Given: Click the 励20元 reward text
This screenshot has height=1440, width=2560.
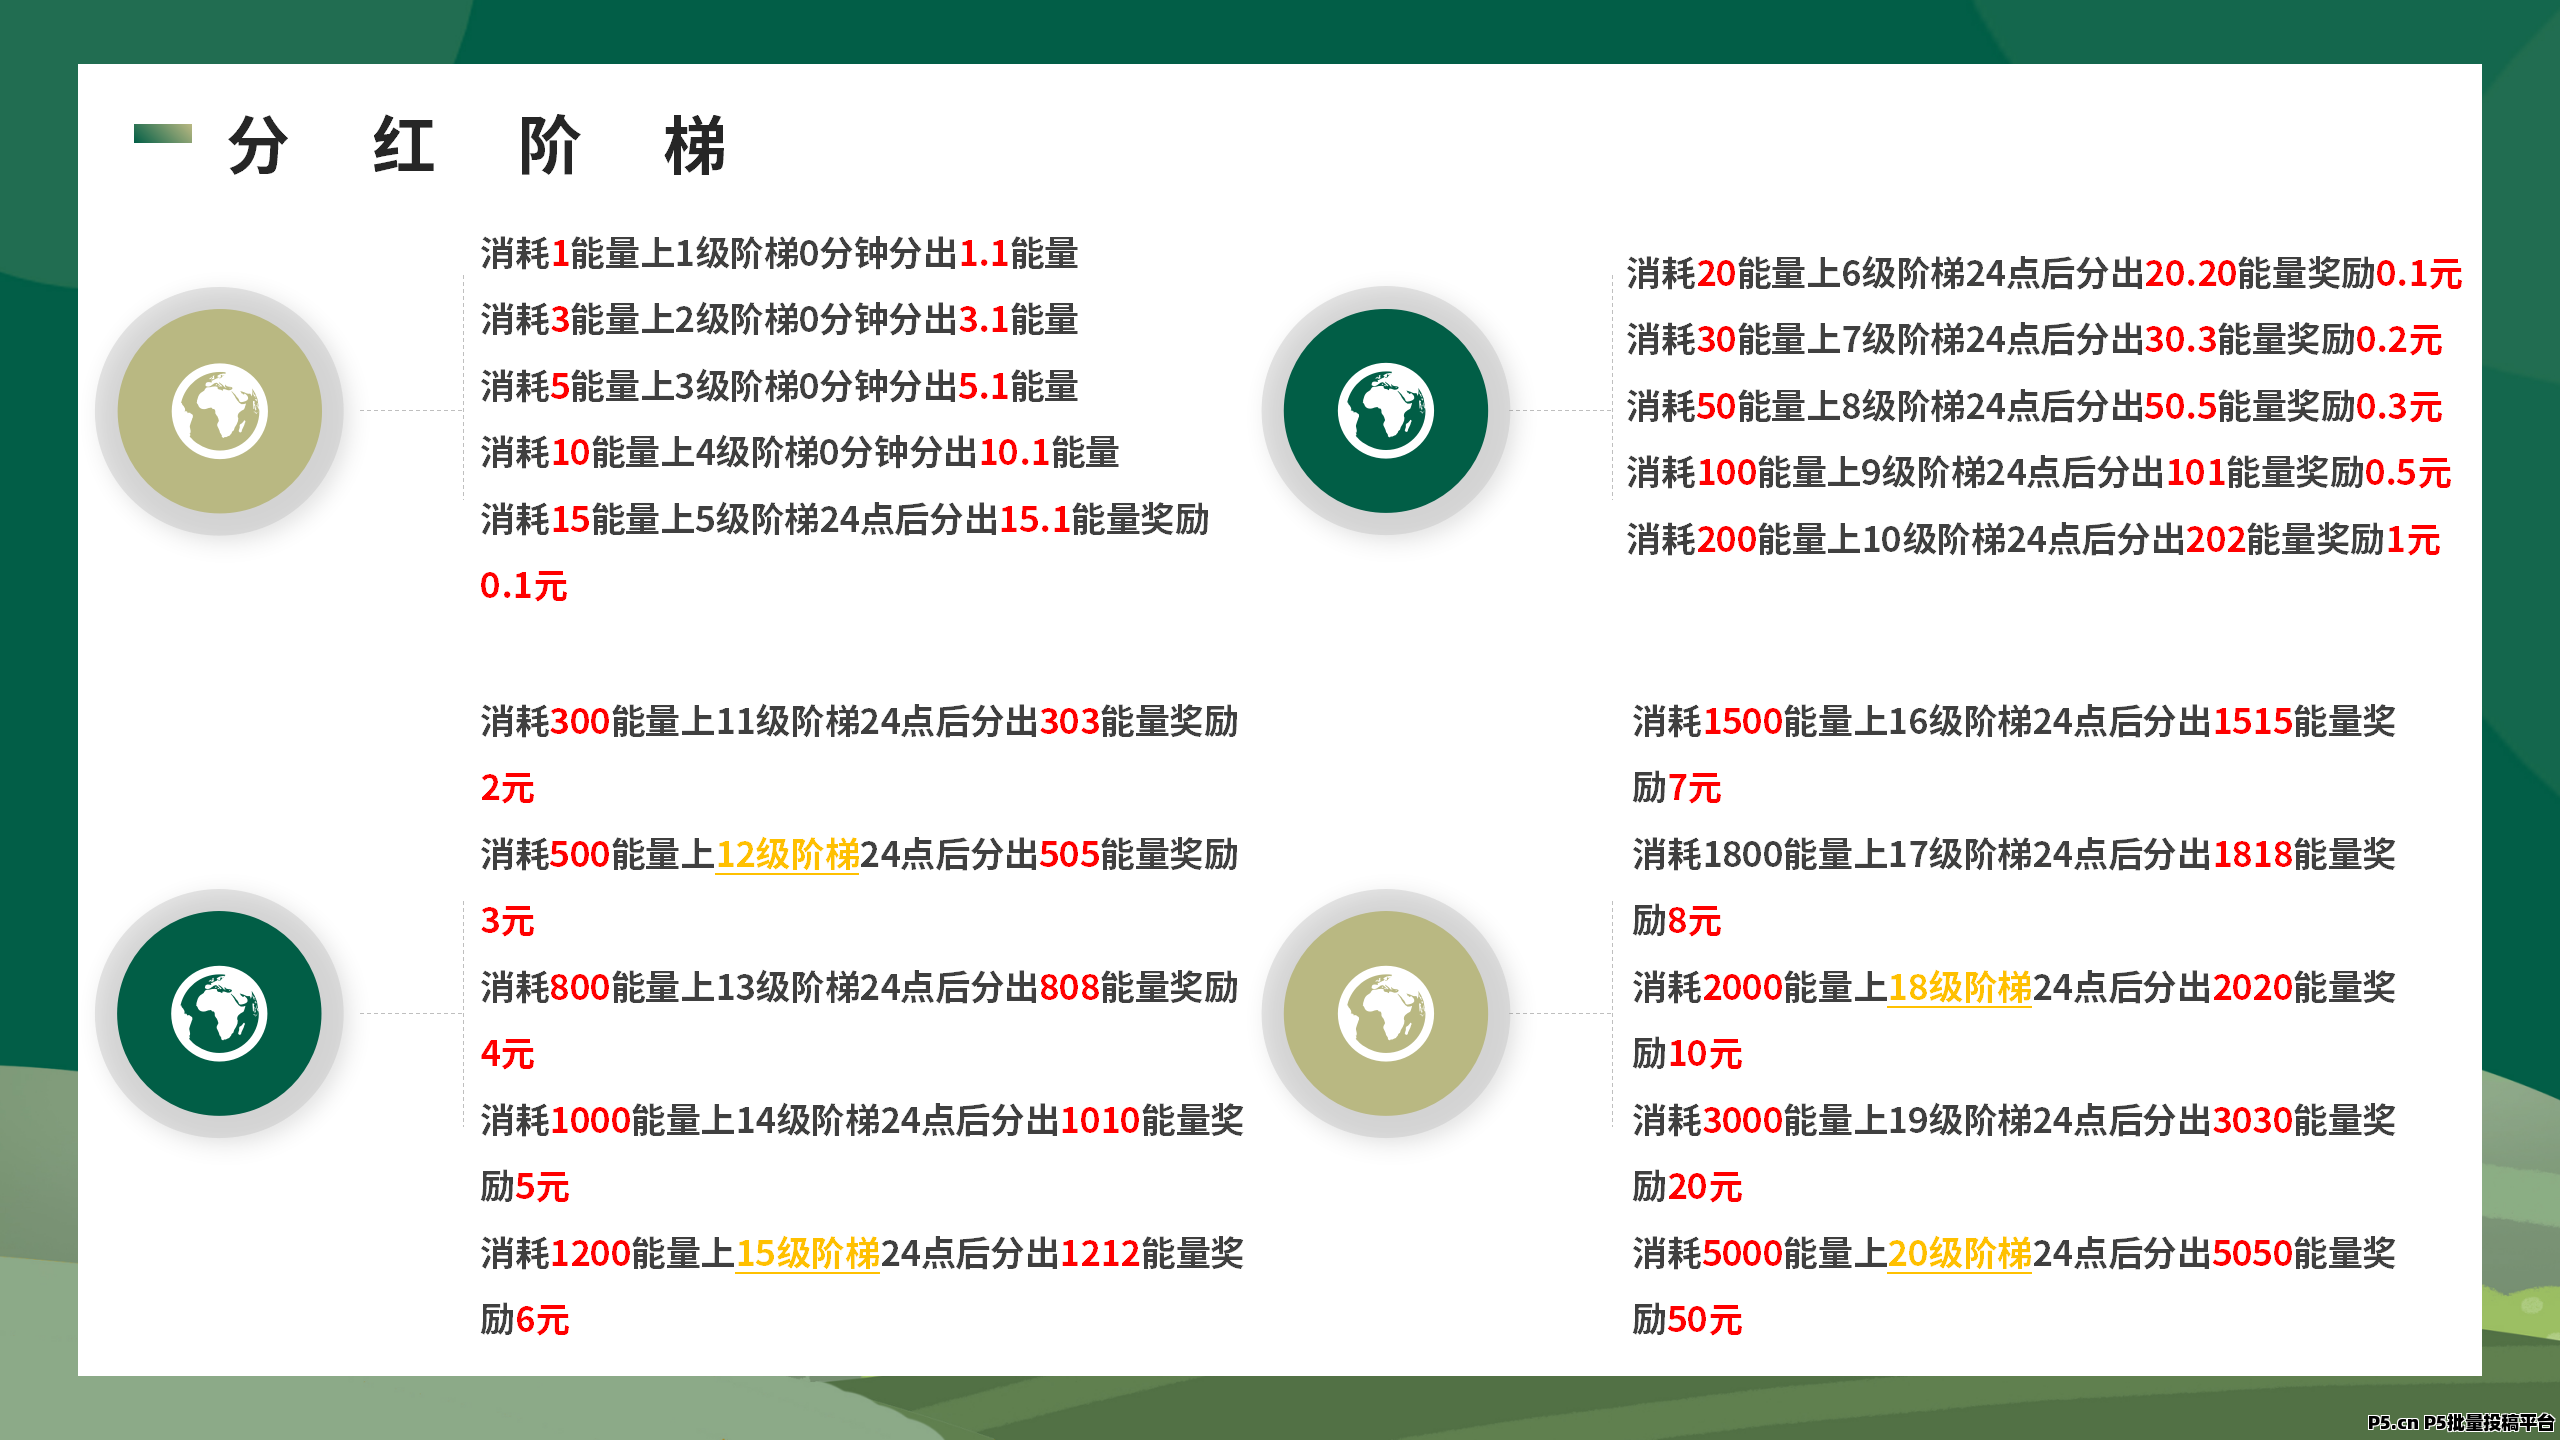Looking at the screenshot, I should [1687, 1187].
